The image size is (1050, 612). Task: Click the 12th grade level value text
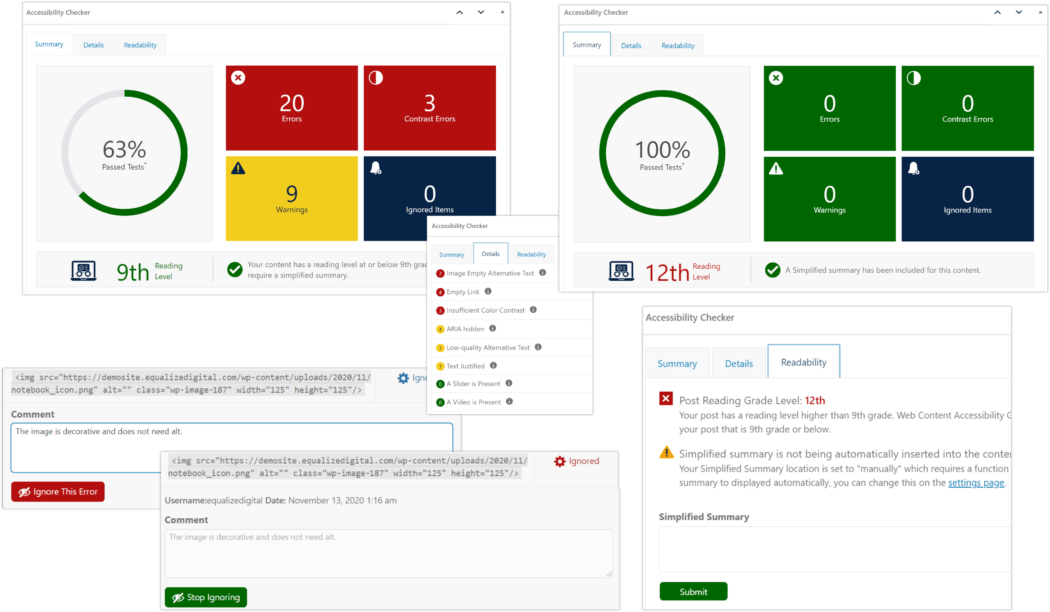click(815, 400)
